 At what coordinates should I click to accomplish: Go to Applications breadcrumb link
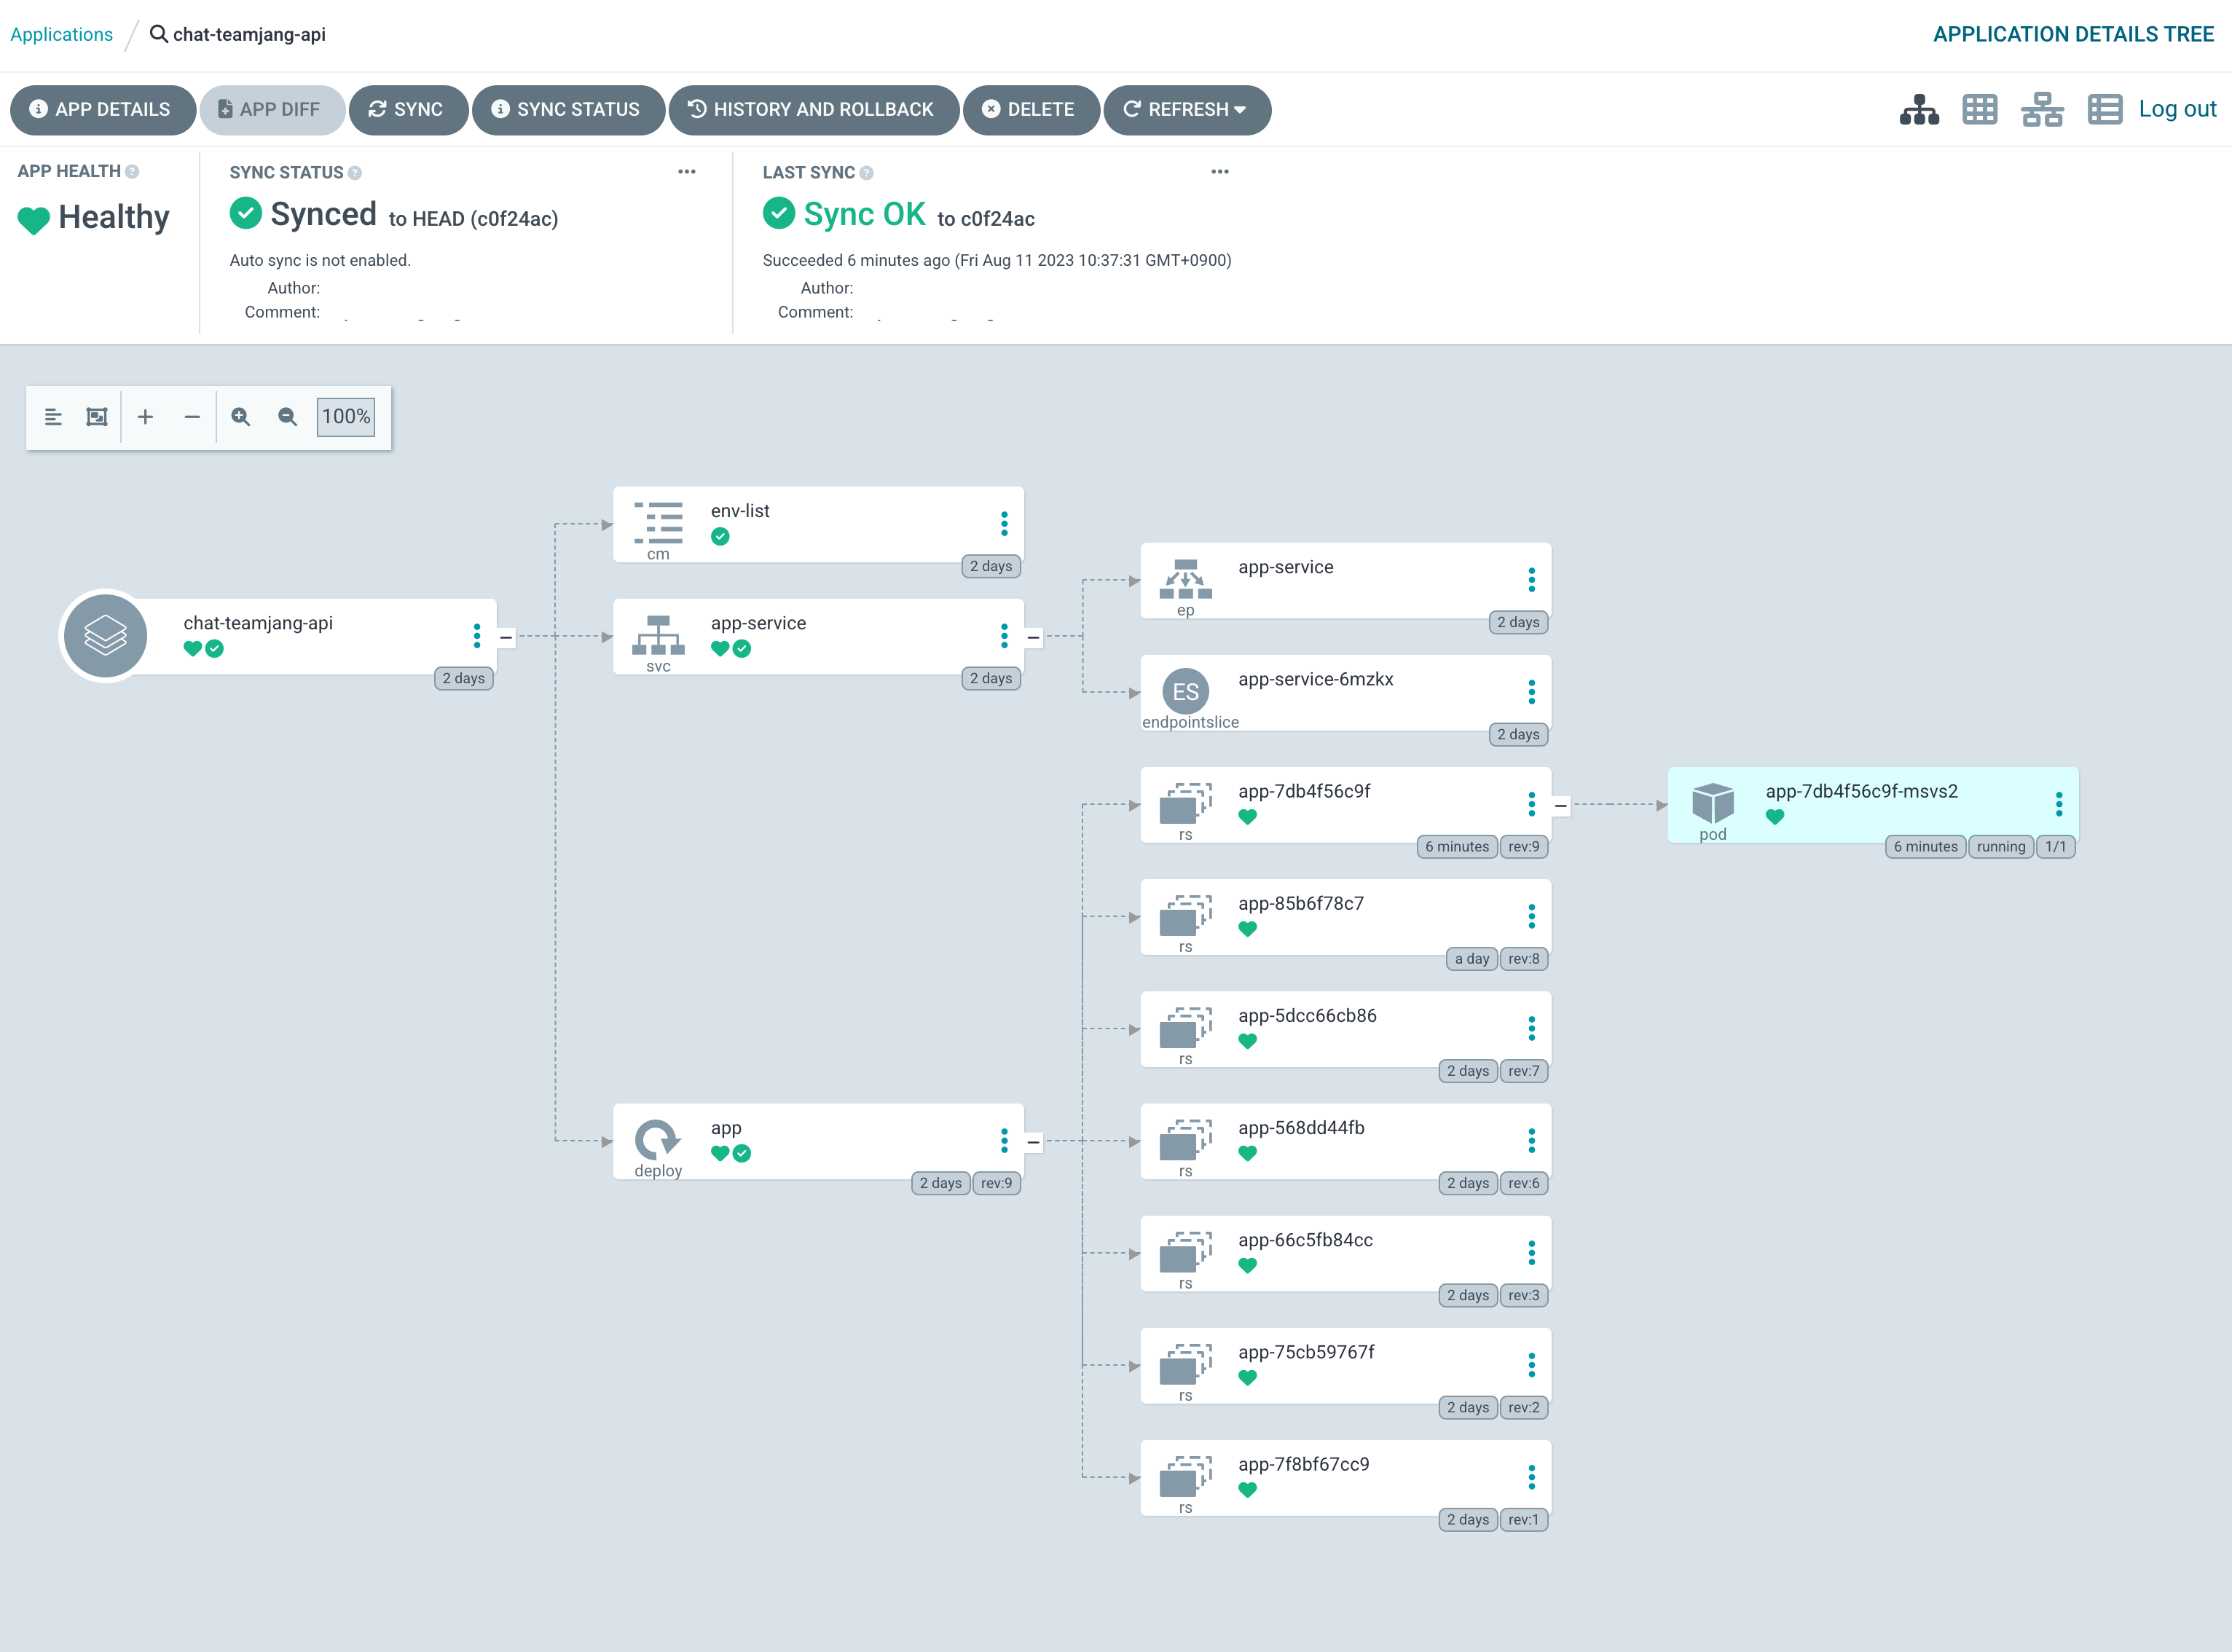61,34
